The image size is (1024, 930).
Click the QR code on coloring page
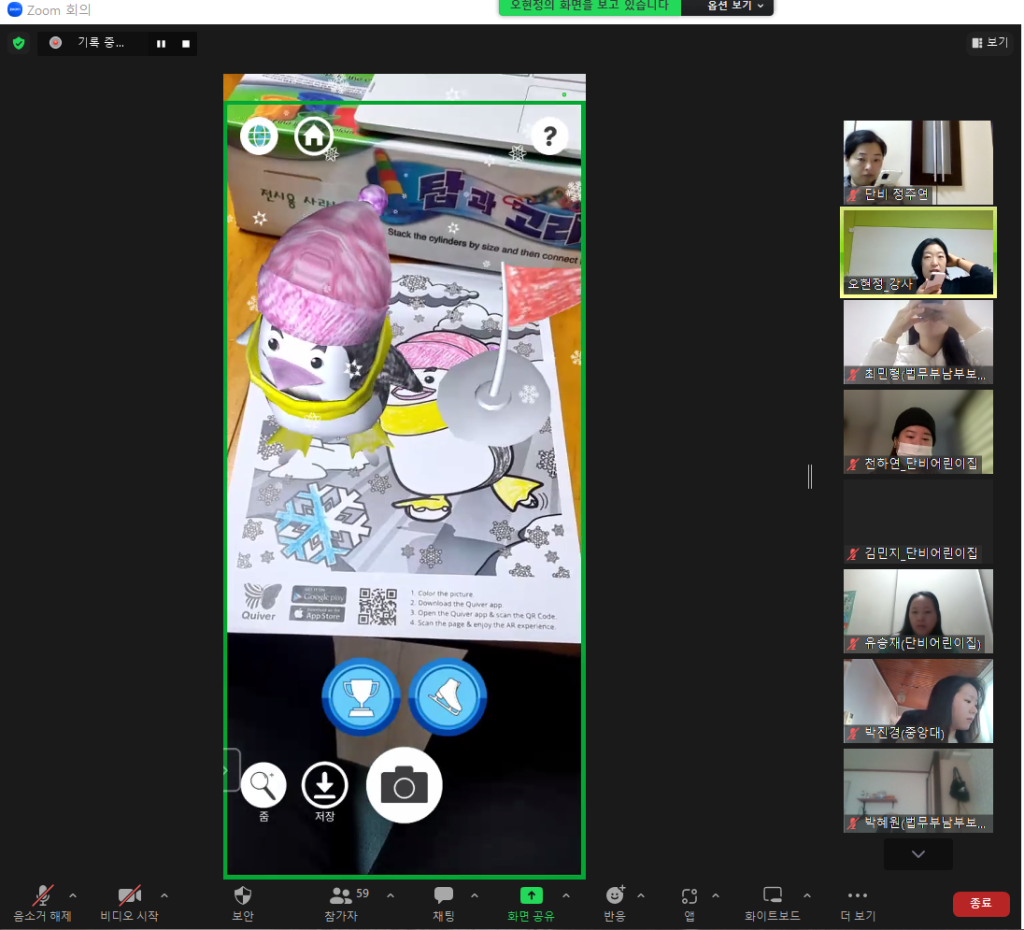click(377, 606)
